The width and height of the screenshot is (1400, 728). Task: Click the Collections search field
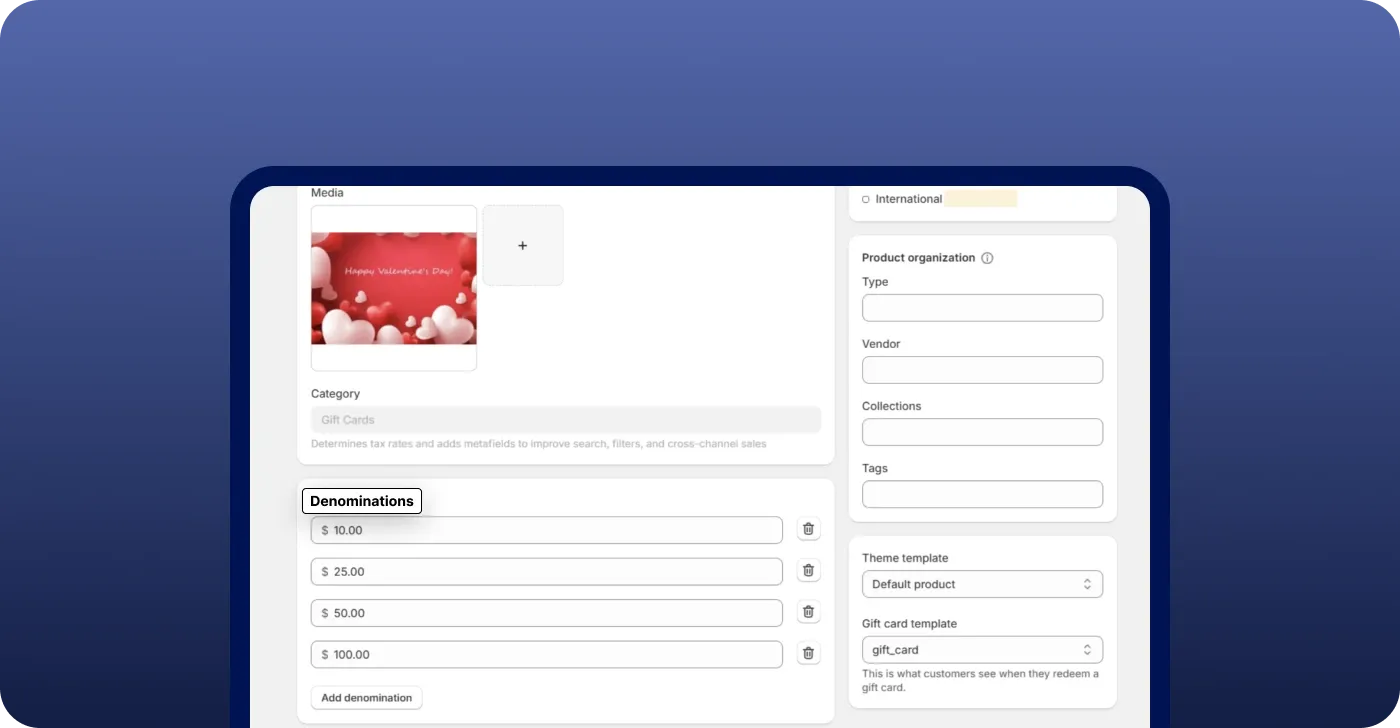[981, 432]
